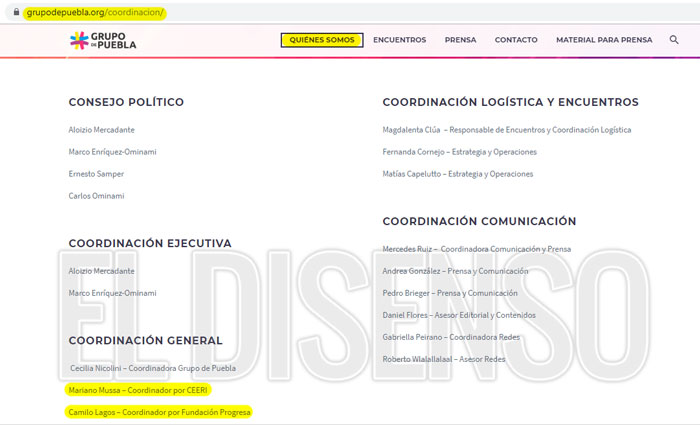Click the Magdalenta Clúa entry
700x425 pixels.
click(507, 130)
